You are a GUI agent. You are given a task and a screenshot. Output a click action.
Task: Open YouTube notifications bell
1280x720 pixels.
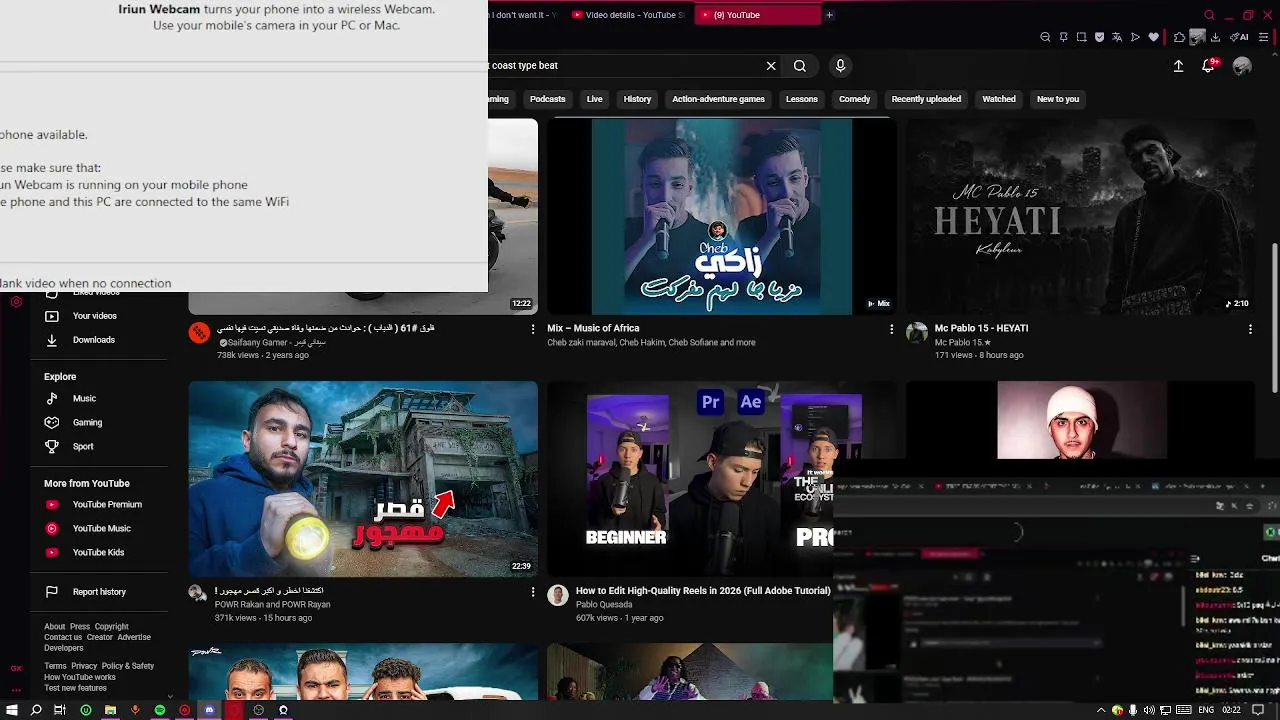pyautogui.click(x=1209, y=65)
